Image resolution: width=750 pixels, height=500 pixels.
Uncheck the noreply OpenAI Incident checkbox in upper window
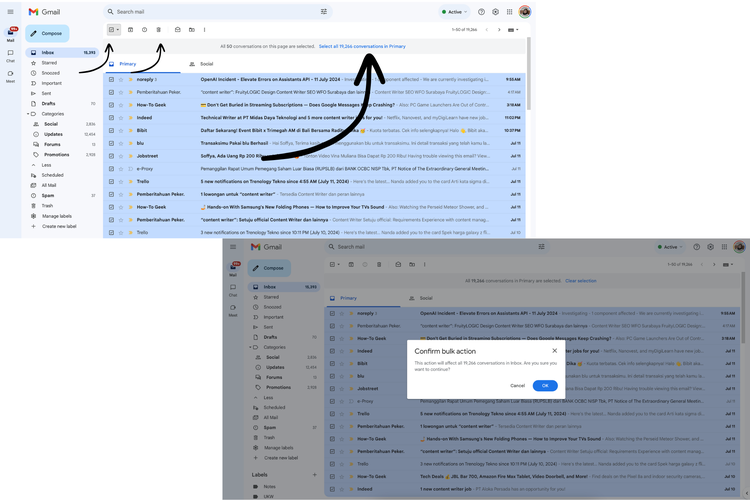tap(111, 79)
